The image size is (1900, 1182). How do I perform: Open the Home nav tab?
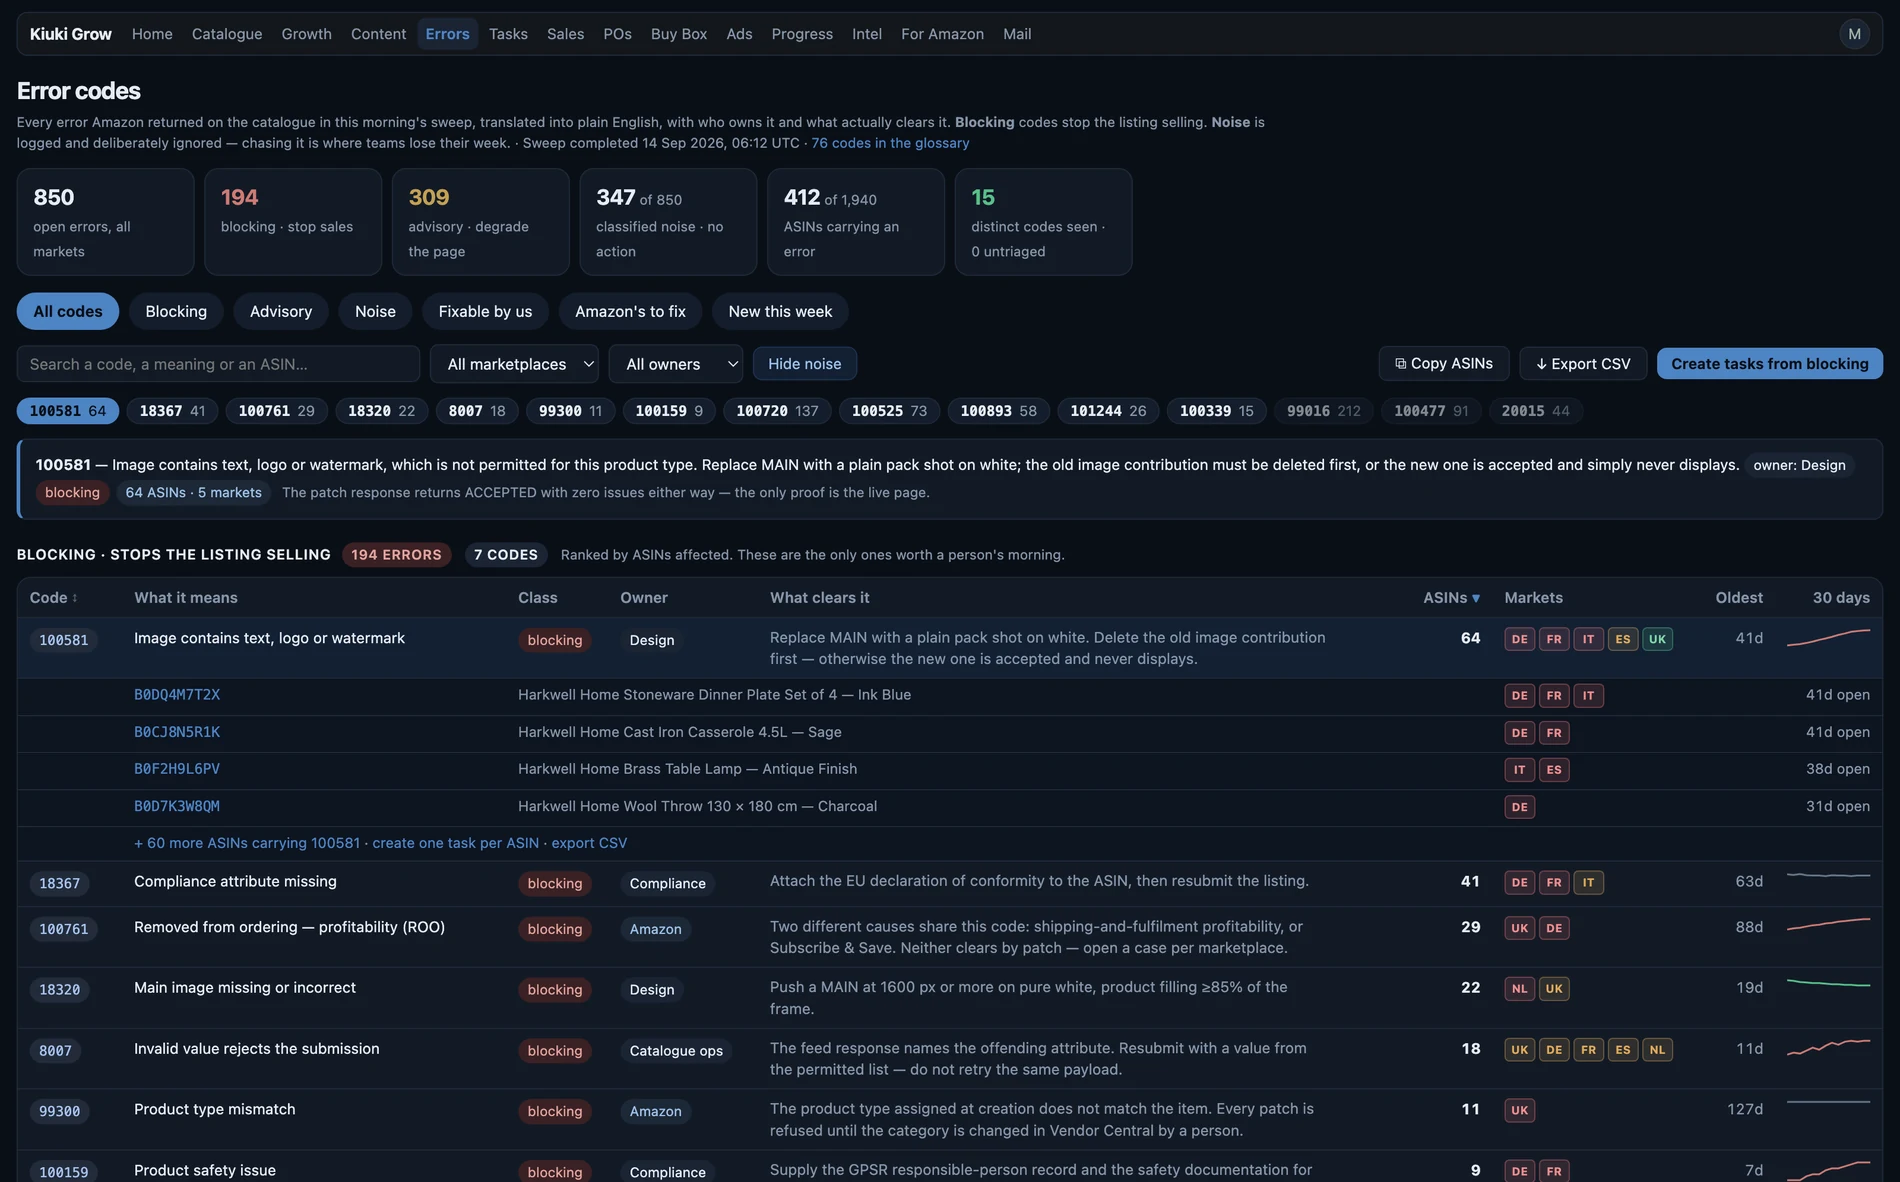pyautogui.click(x=152, y=34)
